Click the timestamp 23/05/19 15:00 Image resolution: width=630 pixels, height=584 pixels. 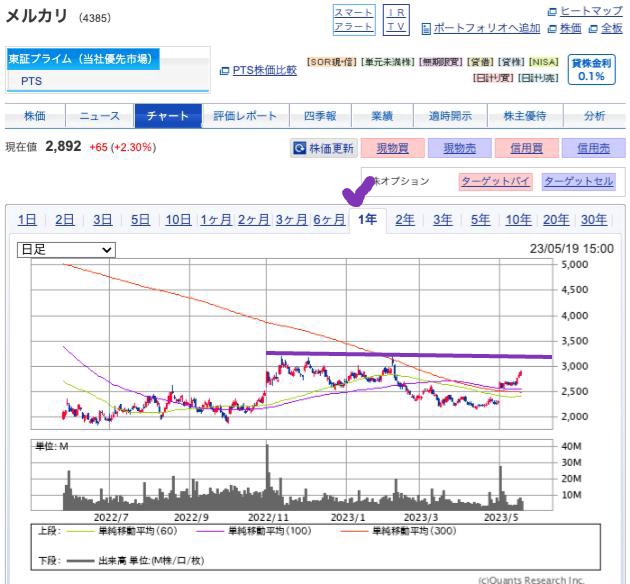click(572, 249)
